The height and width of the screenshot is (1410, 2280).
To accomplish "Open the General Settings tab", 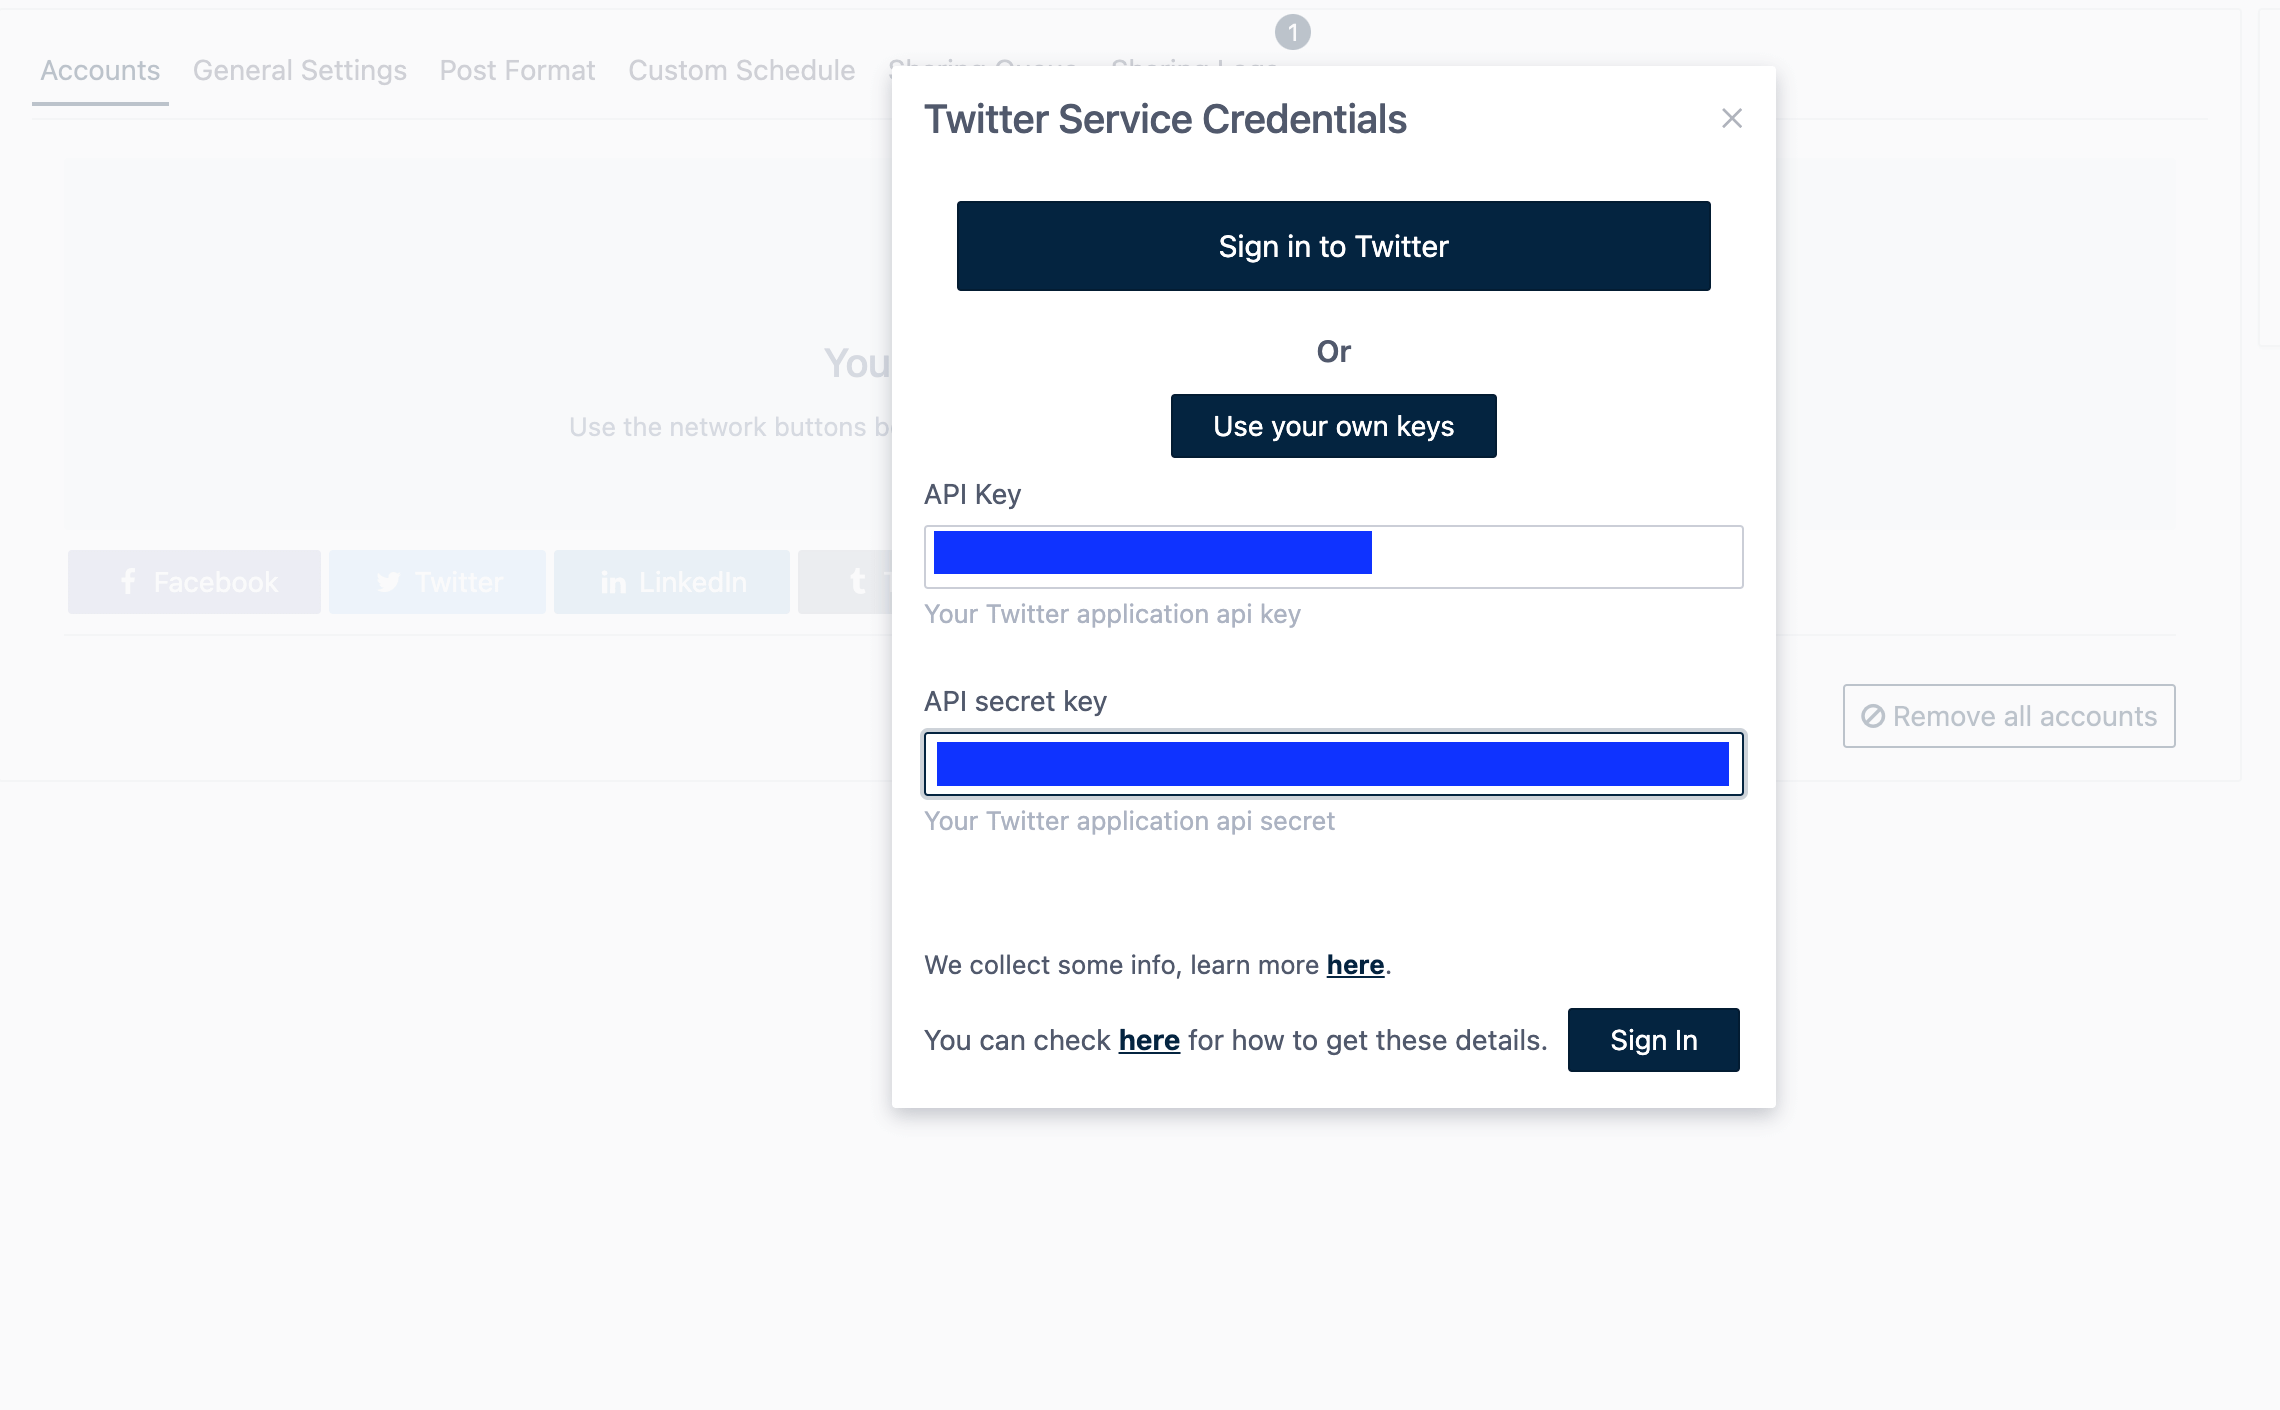I will [300, 71].
